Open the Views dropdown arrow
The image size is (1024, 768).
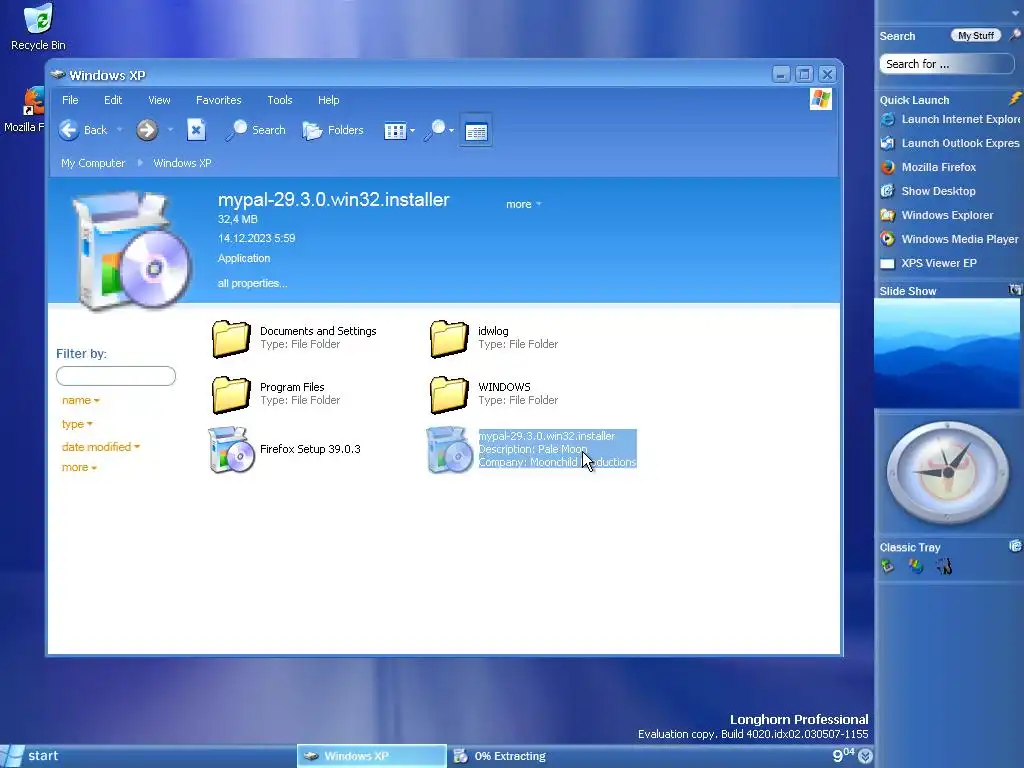412,131
